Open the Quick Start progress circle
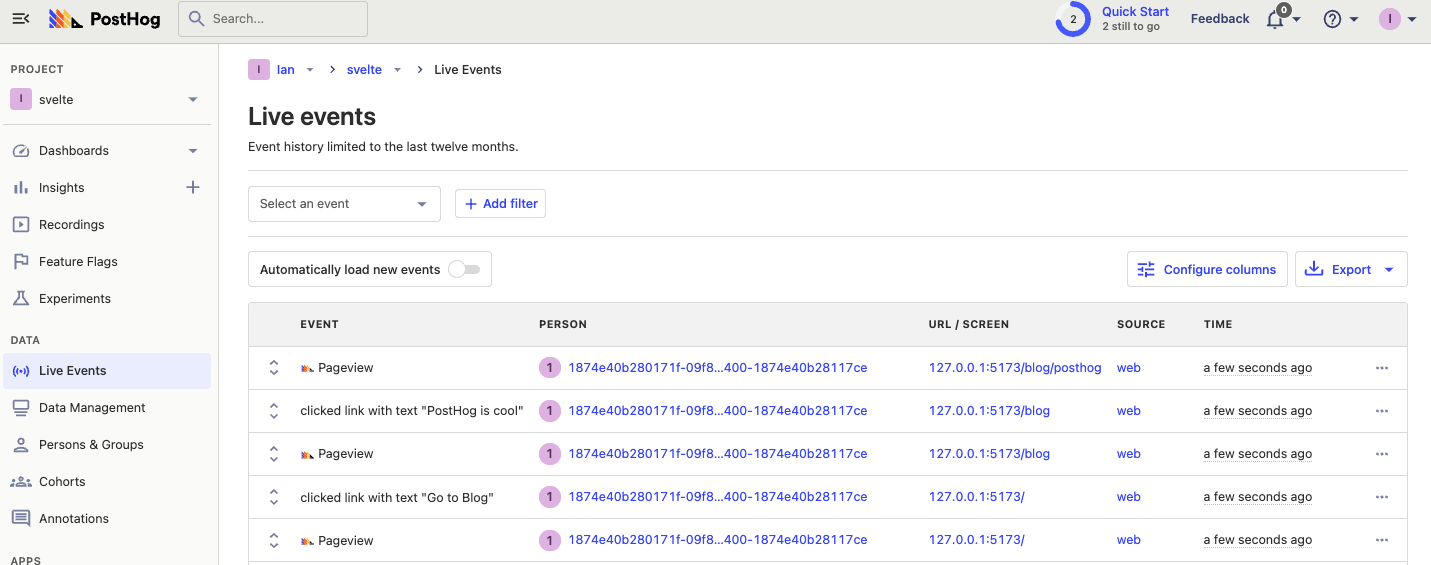This screenshot has height=565, width=1431. 1073,19
